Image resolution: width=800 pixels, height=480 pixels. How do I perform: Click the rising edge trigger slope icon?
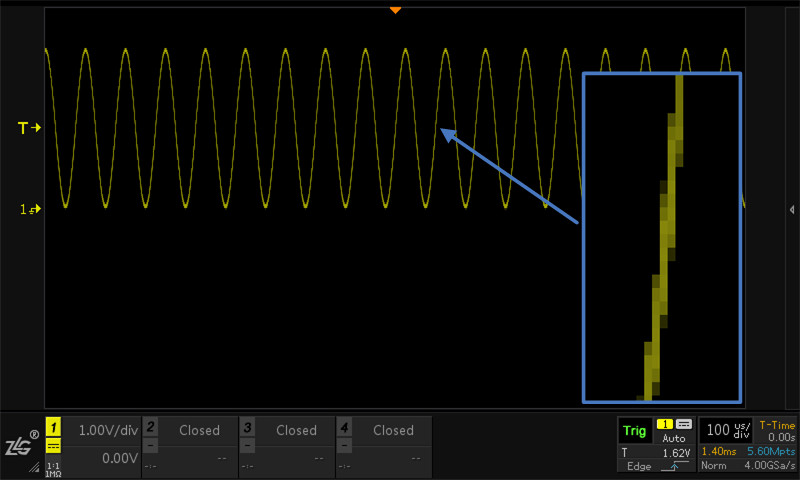(x=674, y=466)
